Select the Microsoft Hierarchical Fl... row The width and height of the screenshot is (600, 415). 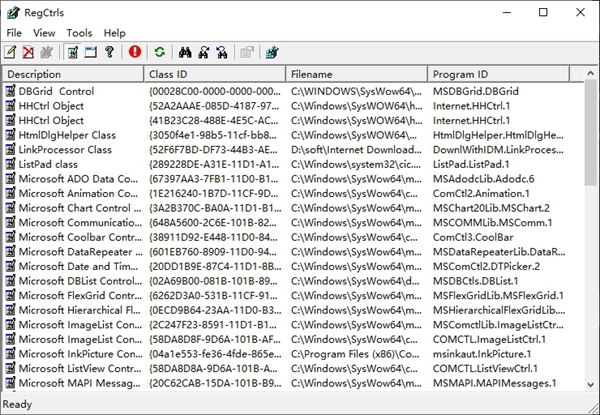(293, 310)
